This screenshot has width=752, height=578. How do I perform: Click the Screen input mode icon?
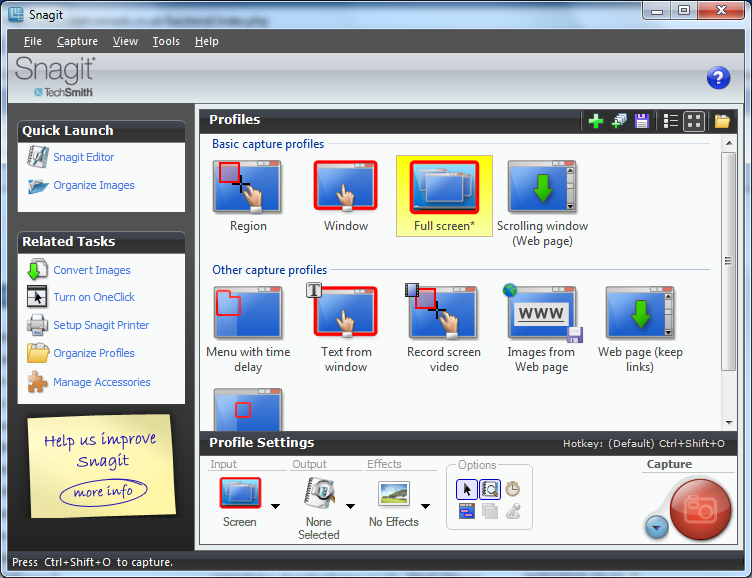pyautogui.click(x=240, y=493)
